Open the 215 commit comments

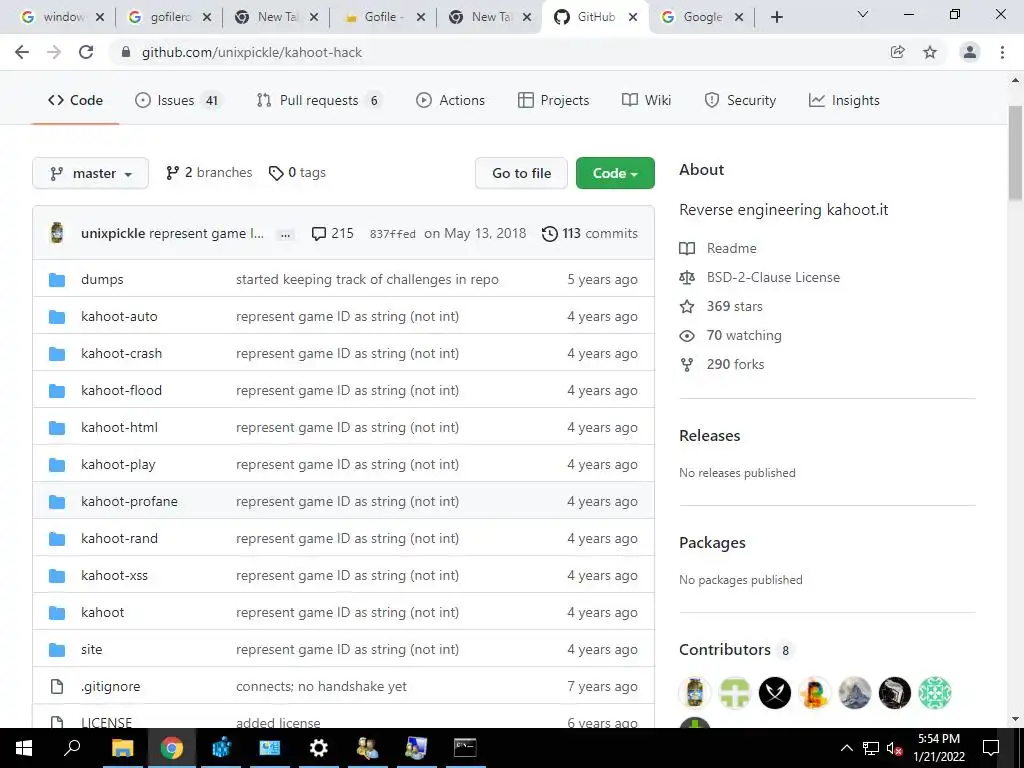[x=332, y=233]
